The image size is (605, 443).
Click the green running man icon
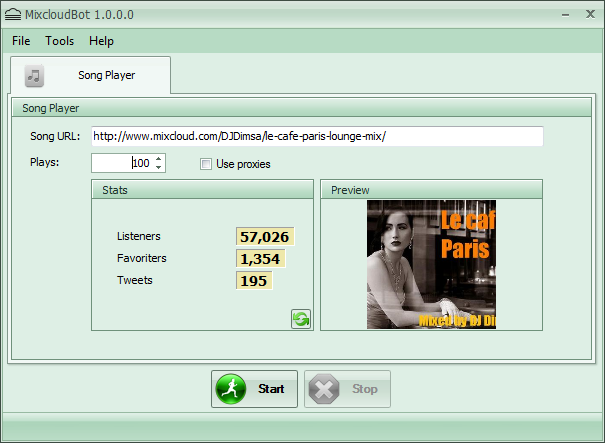[231, 389]
